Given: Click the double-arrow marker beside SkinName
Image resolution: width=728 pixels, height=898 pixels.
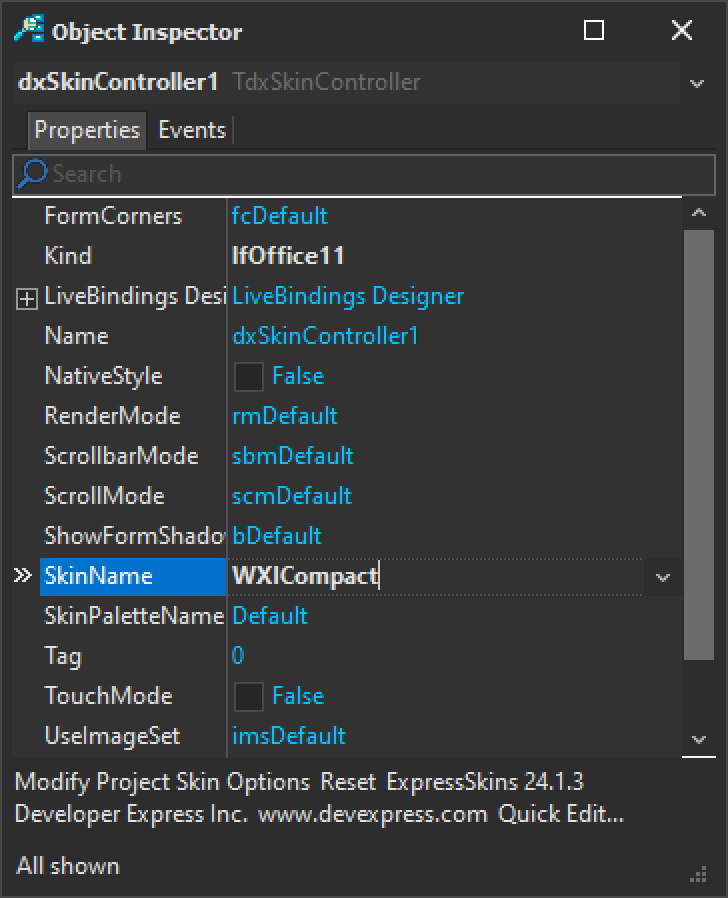Looking at the screenshot, I should 22,576.
